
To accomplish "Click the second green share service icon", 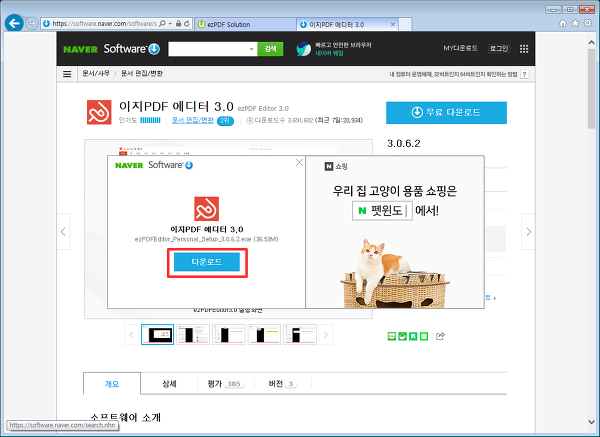I will [403, 336].
